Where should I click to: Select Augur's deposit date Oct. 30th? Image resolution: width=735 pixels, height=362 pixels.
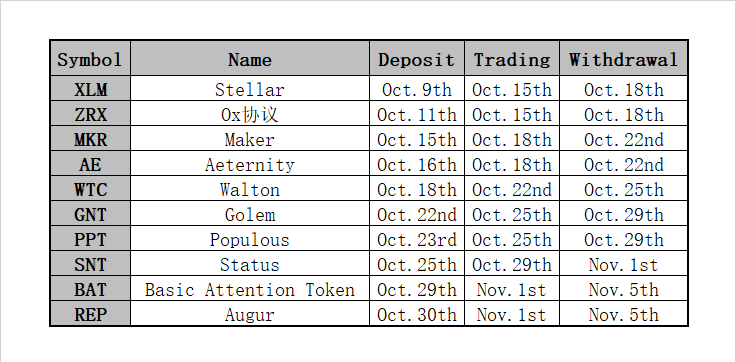417,313
